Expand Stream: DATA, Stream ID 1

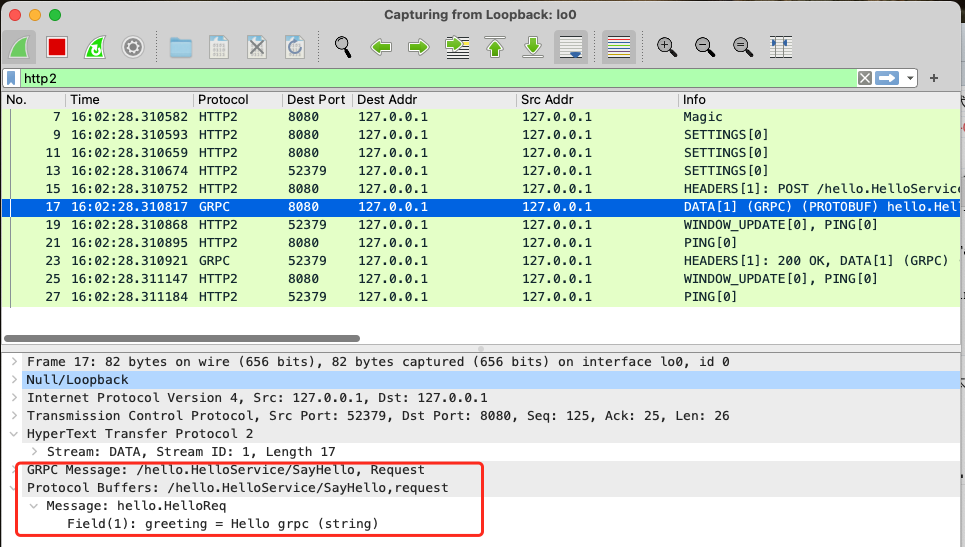click(34, 452)
